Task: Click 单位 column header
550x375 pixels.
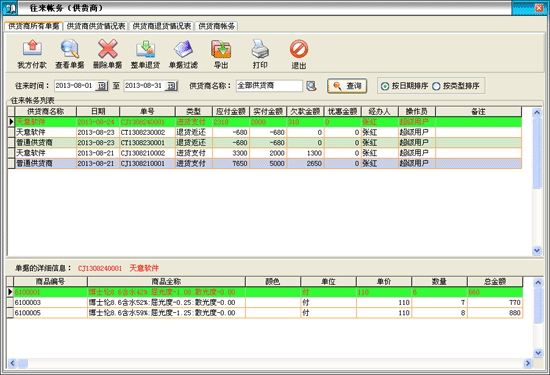Action: (328, 282)
